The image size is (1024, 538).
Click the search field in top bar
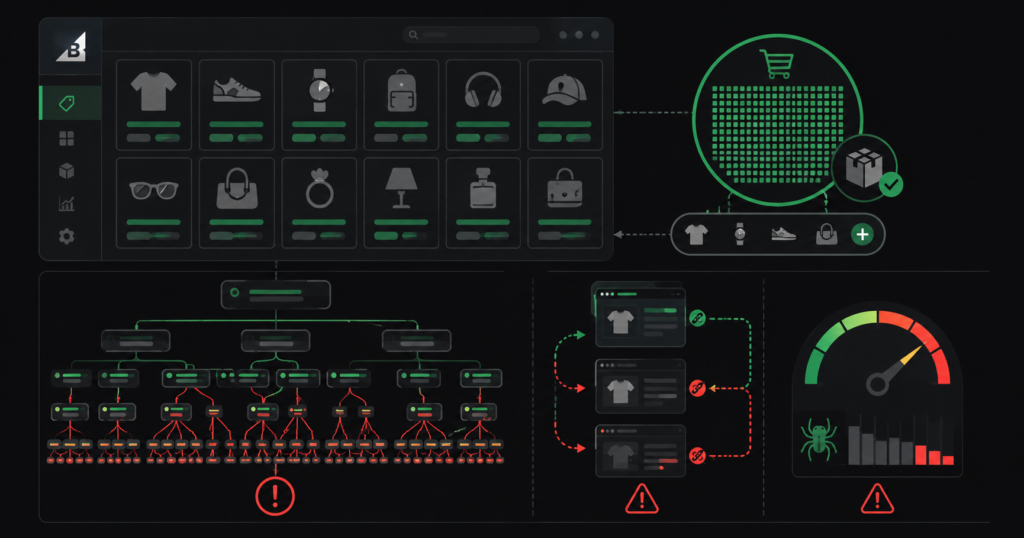472,35
